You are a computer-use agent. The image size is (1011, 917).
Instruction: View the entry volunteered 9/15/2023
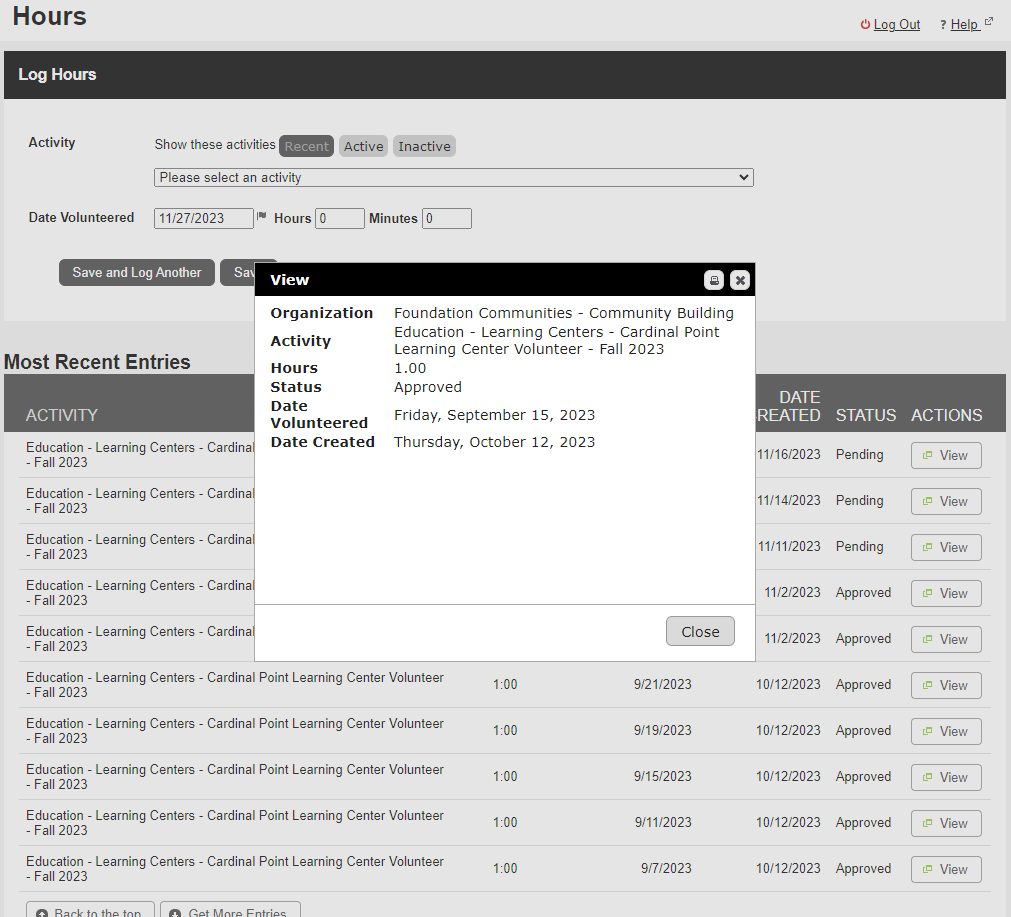pos(946,777)
